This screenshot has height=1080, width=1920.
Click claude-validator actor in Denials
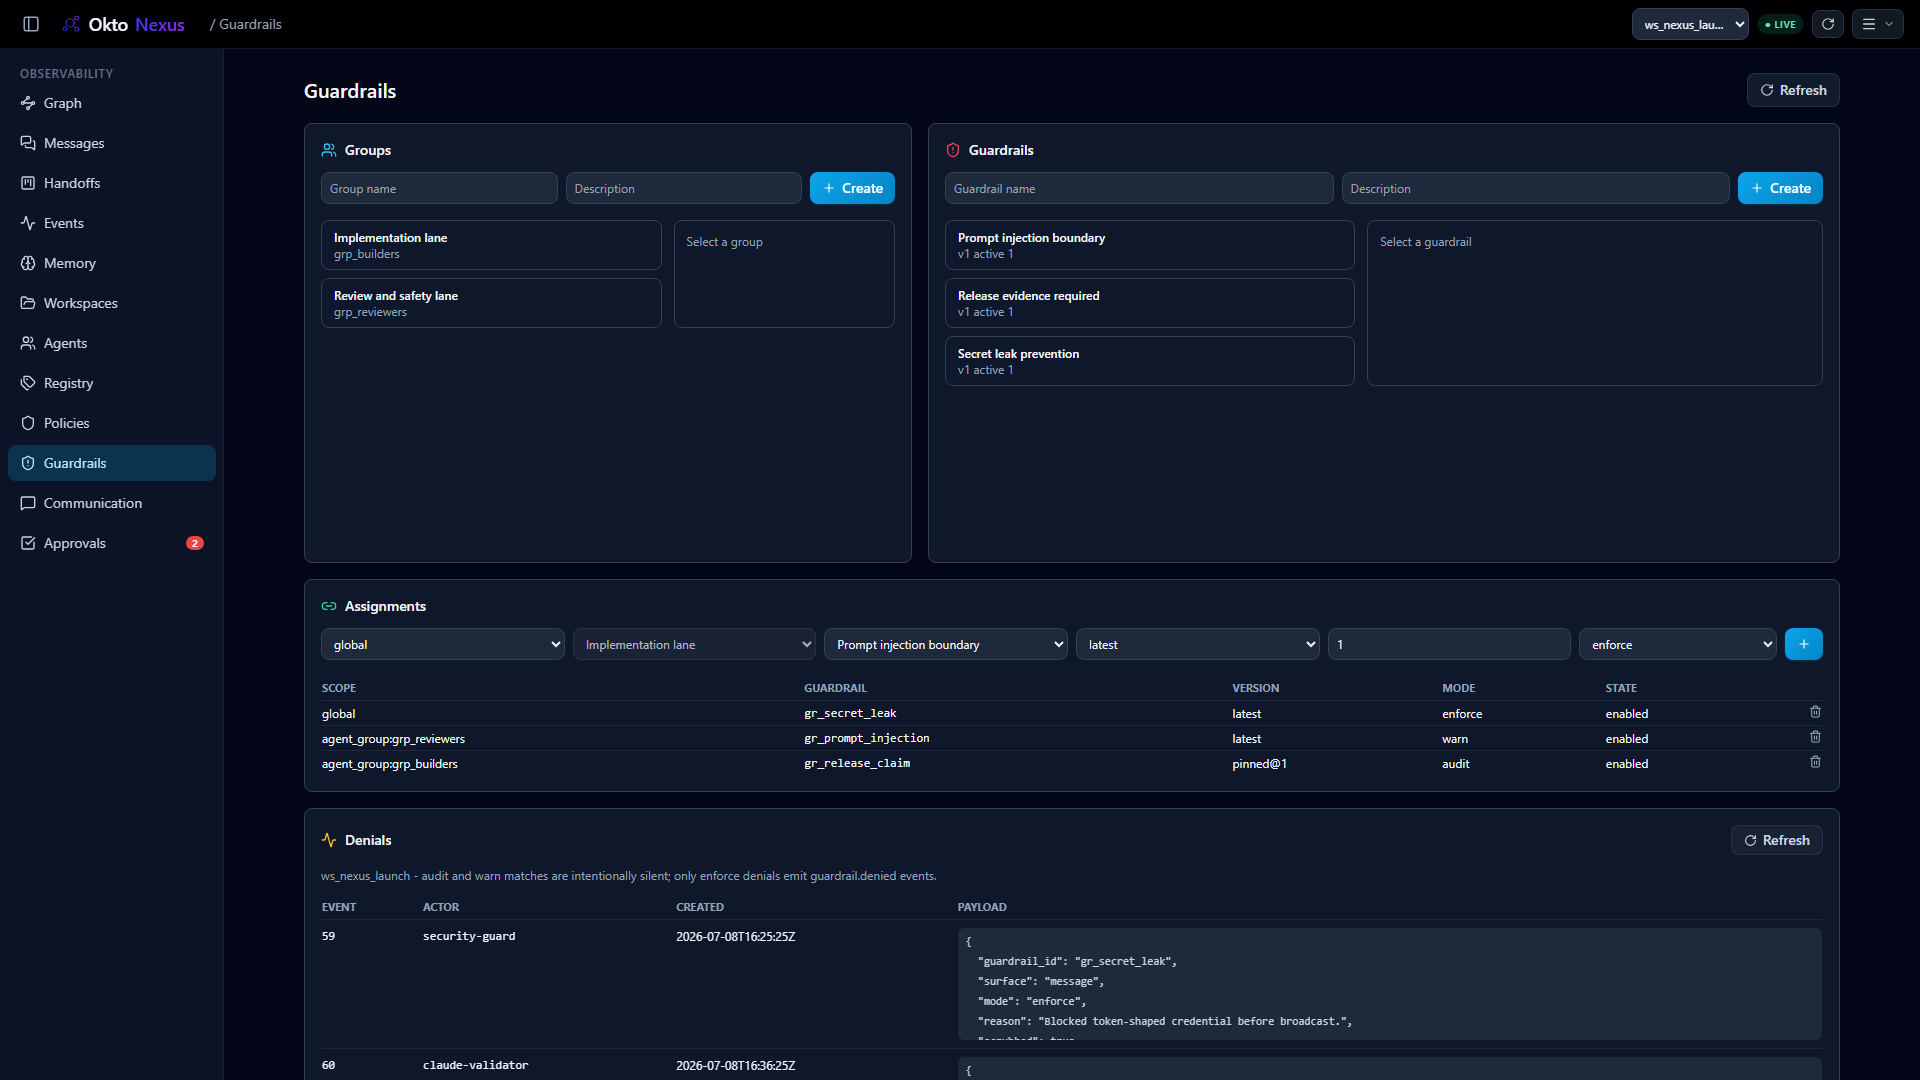click(x=475, y=1065)
